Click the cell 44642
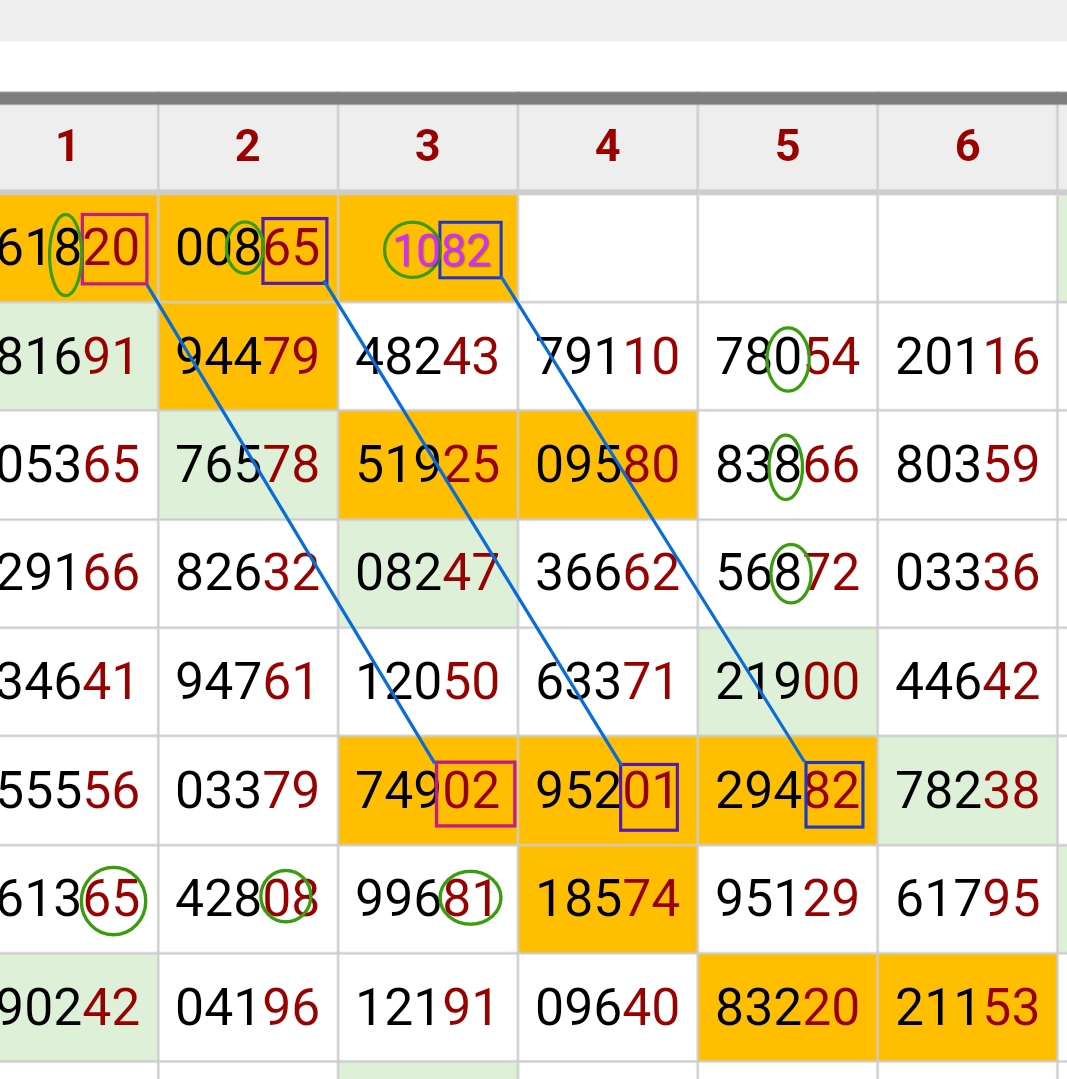Image resolution: width=1067 pixels, height=1079 pixels. 968,681
